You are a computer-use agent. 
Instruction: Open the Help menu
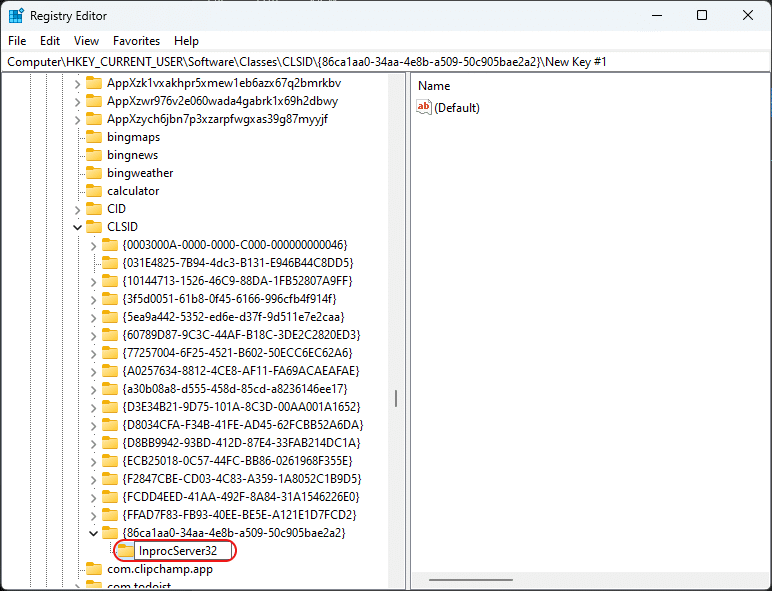pos(186,41)
